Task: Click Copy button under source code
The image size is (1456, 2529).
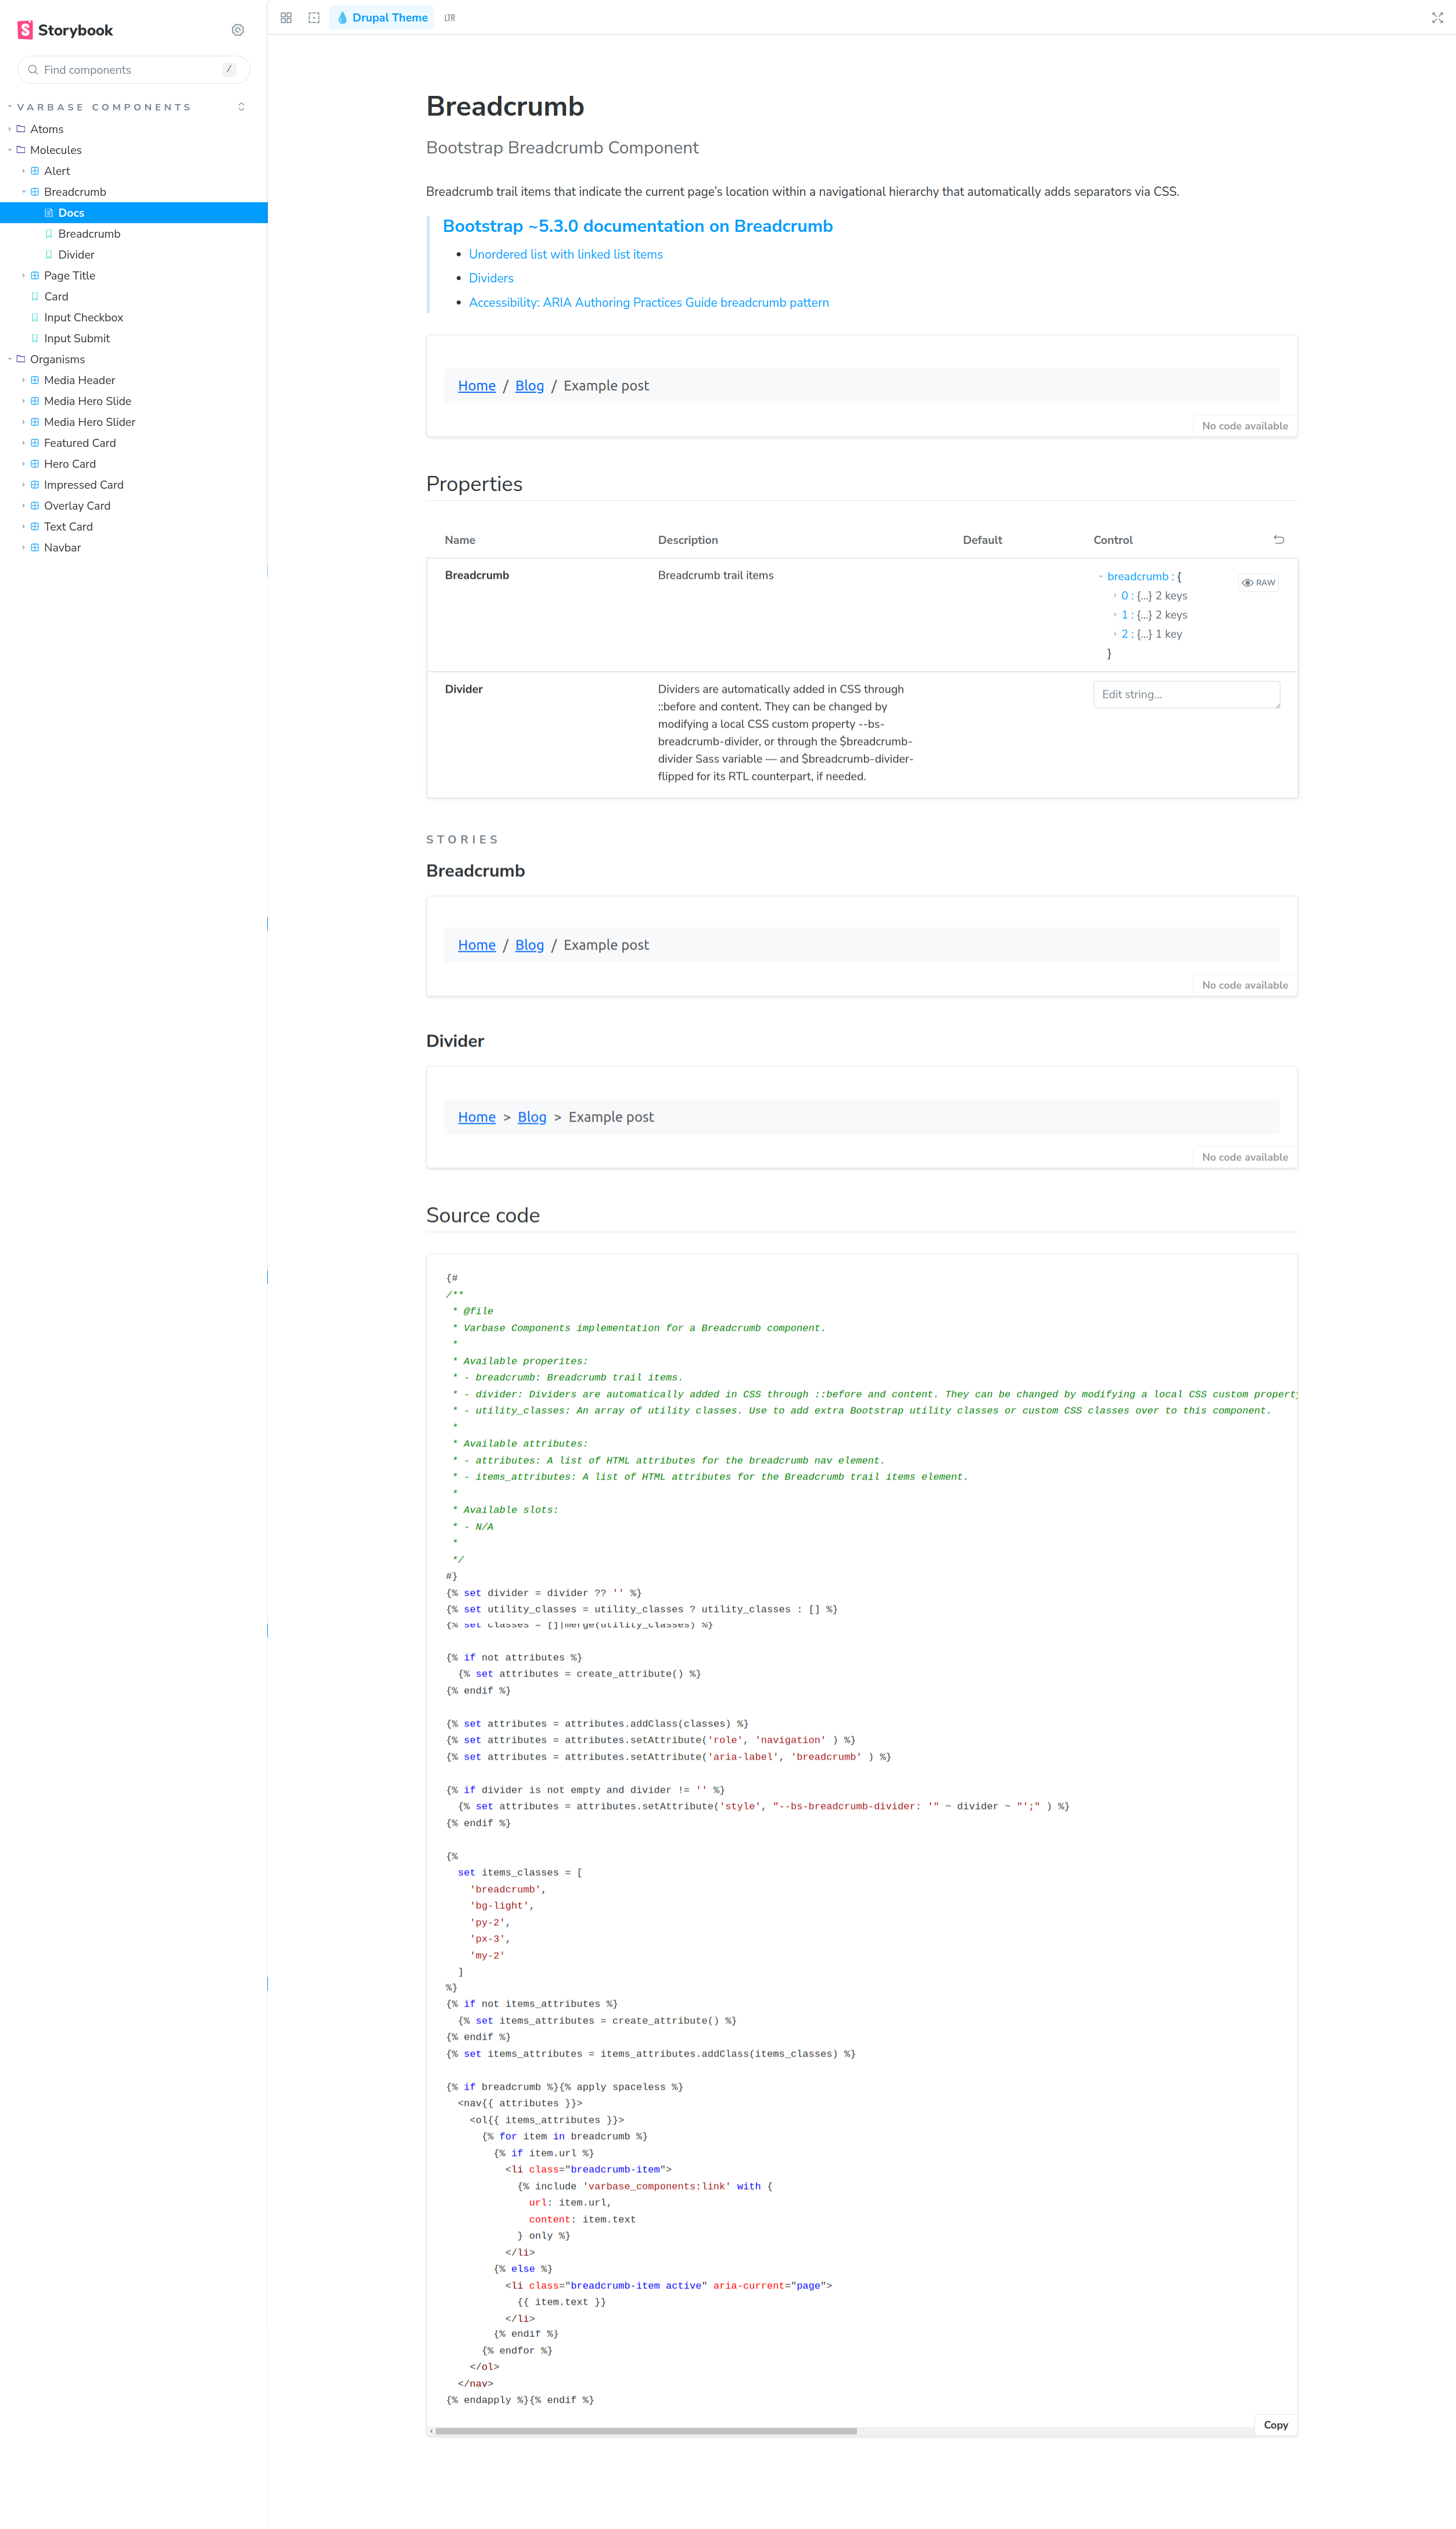Action: pos(1275,2425)
